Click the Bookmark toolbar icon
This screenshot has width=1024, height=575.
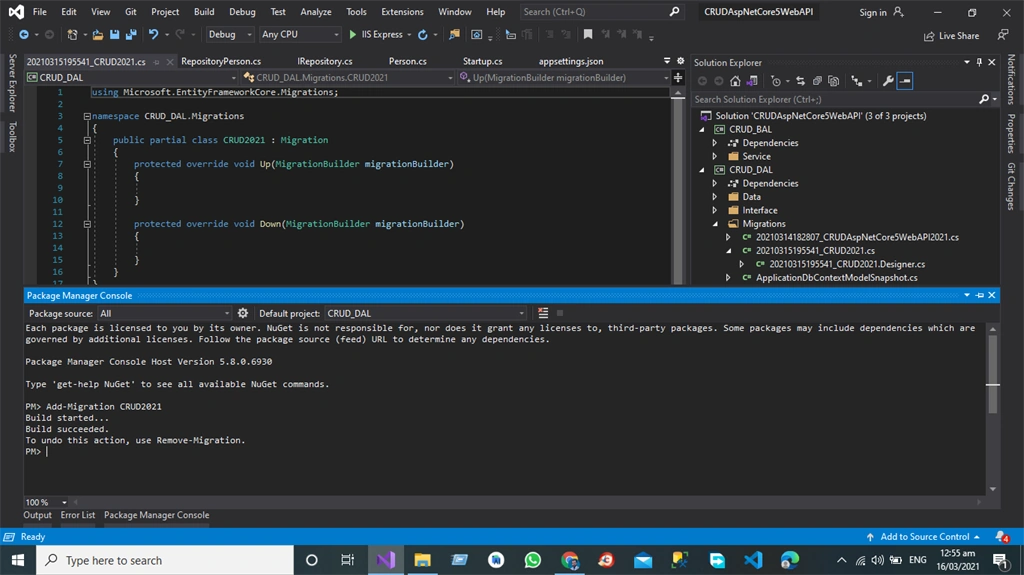click(x=588, y=35)
